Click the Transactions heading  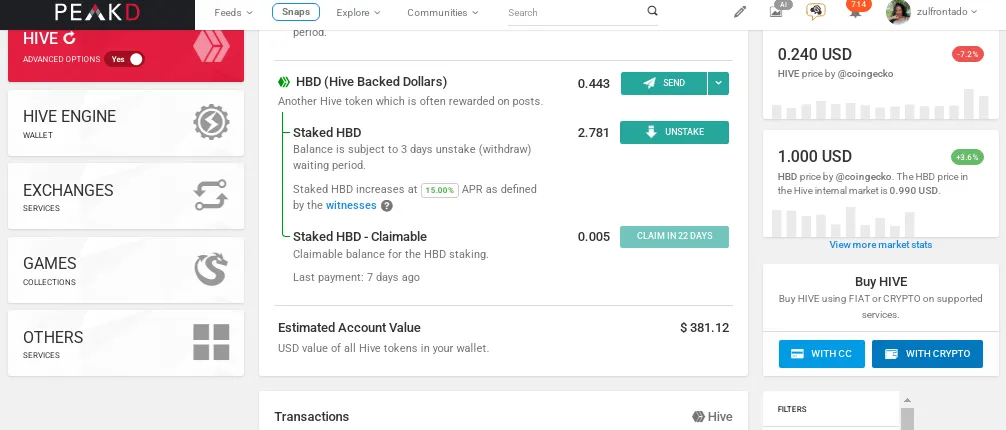pos(312,417)
